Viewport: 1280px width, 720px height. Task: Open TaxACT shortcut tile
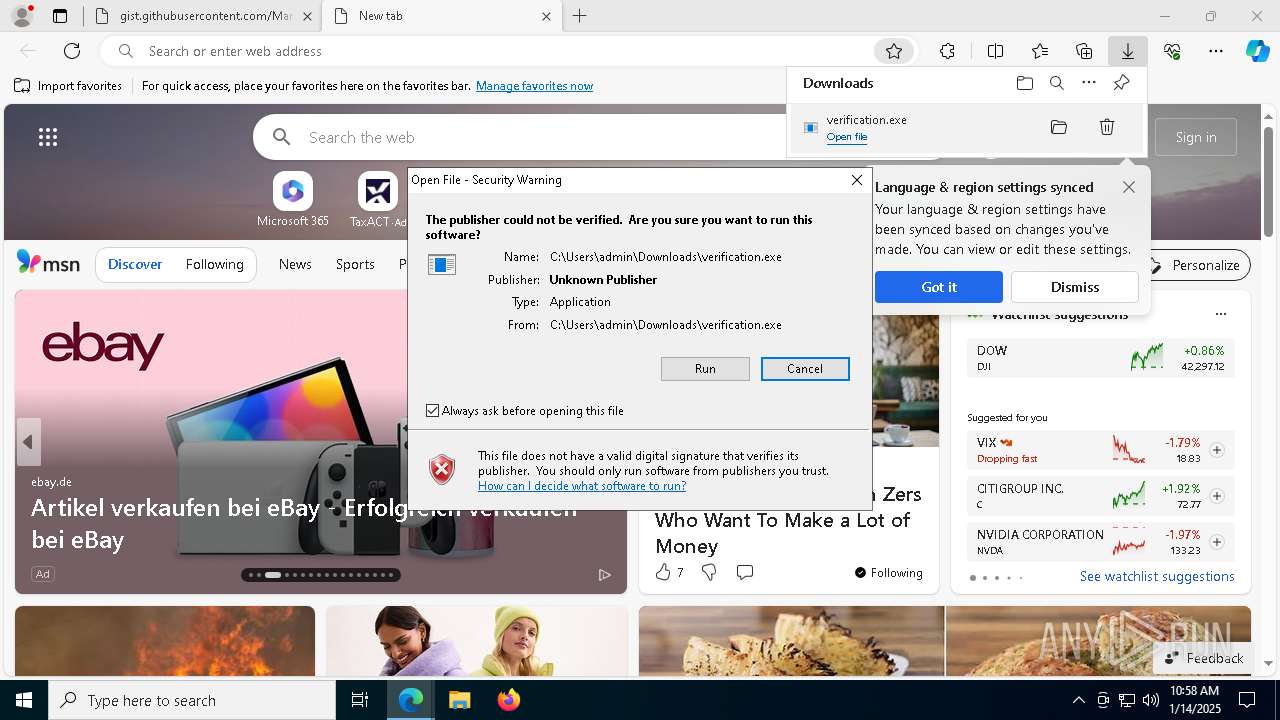377,200
